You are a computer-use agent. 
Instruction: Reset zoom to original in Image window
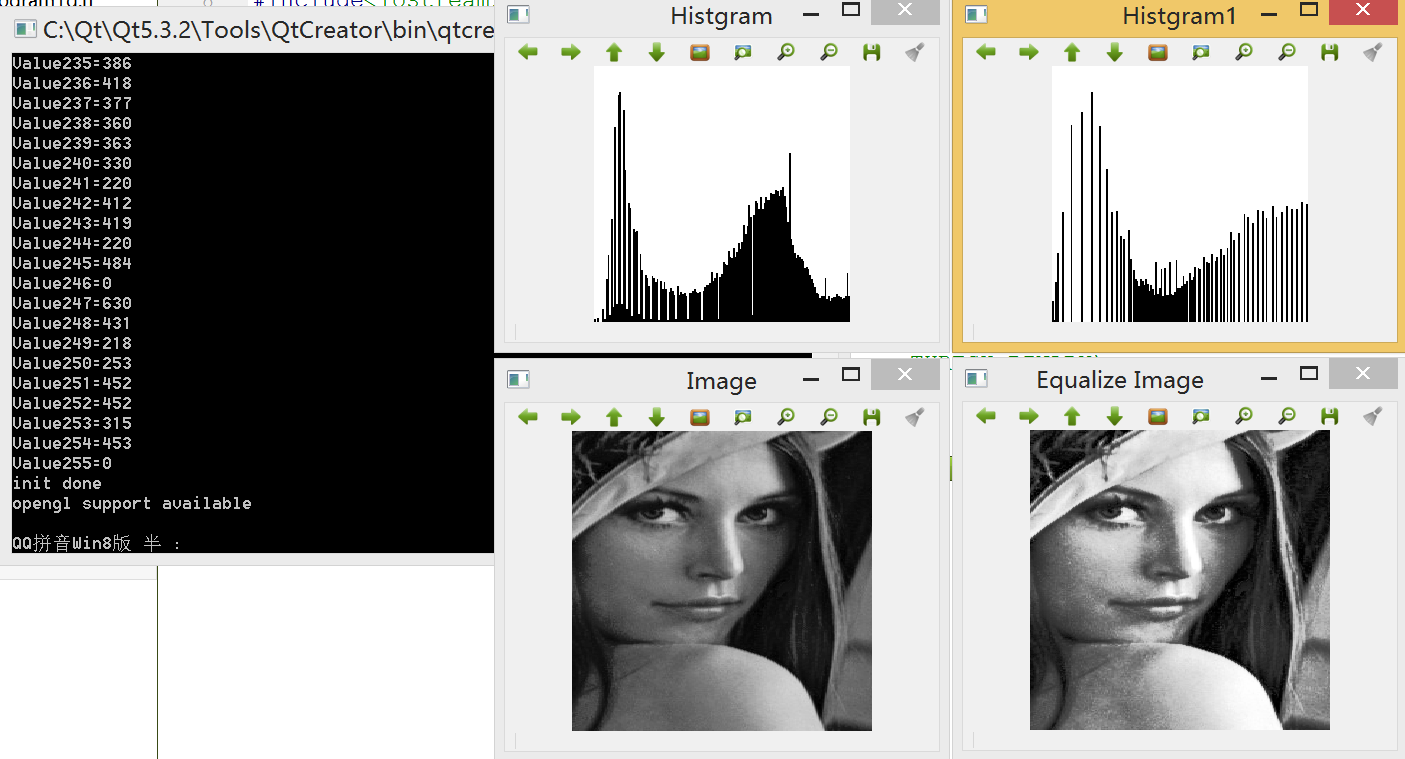pyautogui.click(x=700, y=417)
